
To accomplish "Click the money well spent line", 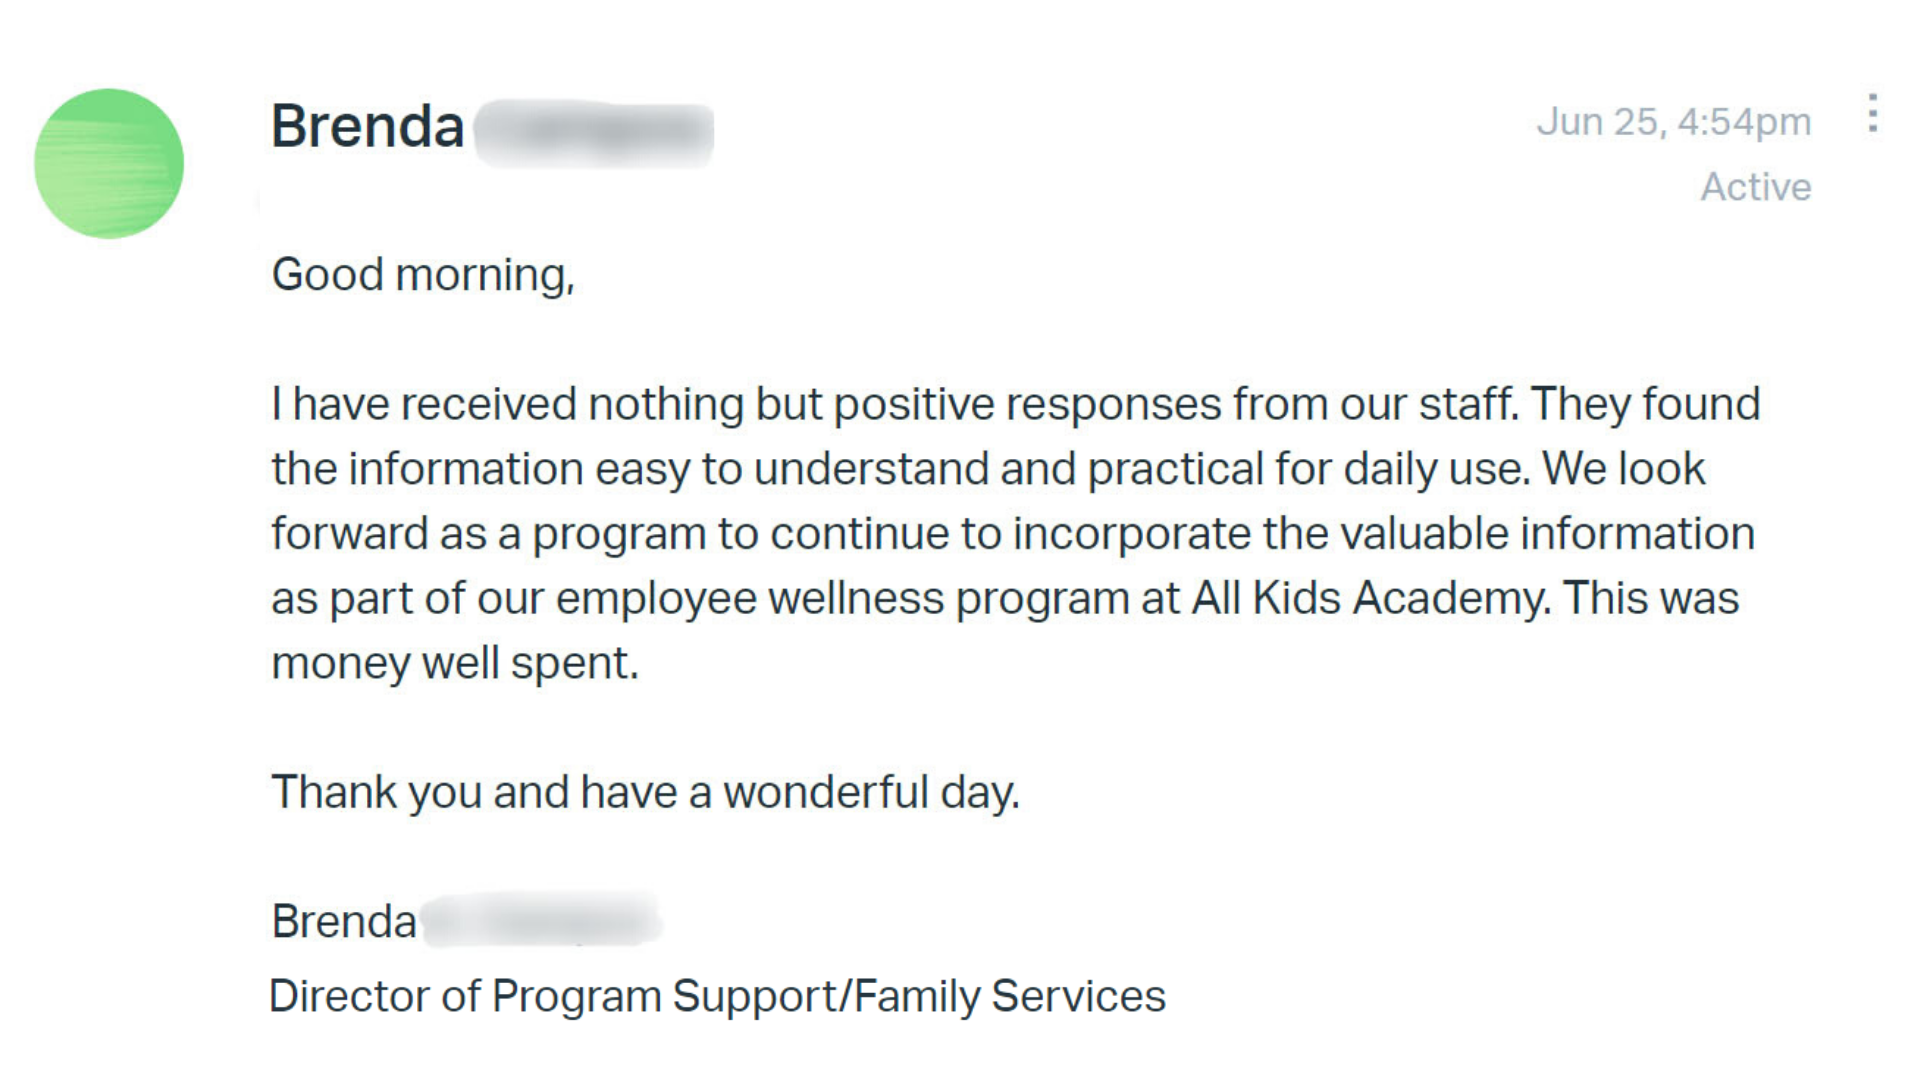I will (455, 663).
